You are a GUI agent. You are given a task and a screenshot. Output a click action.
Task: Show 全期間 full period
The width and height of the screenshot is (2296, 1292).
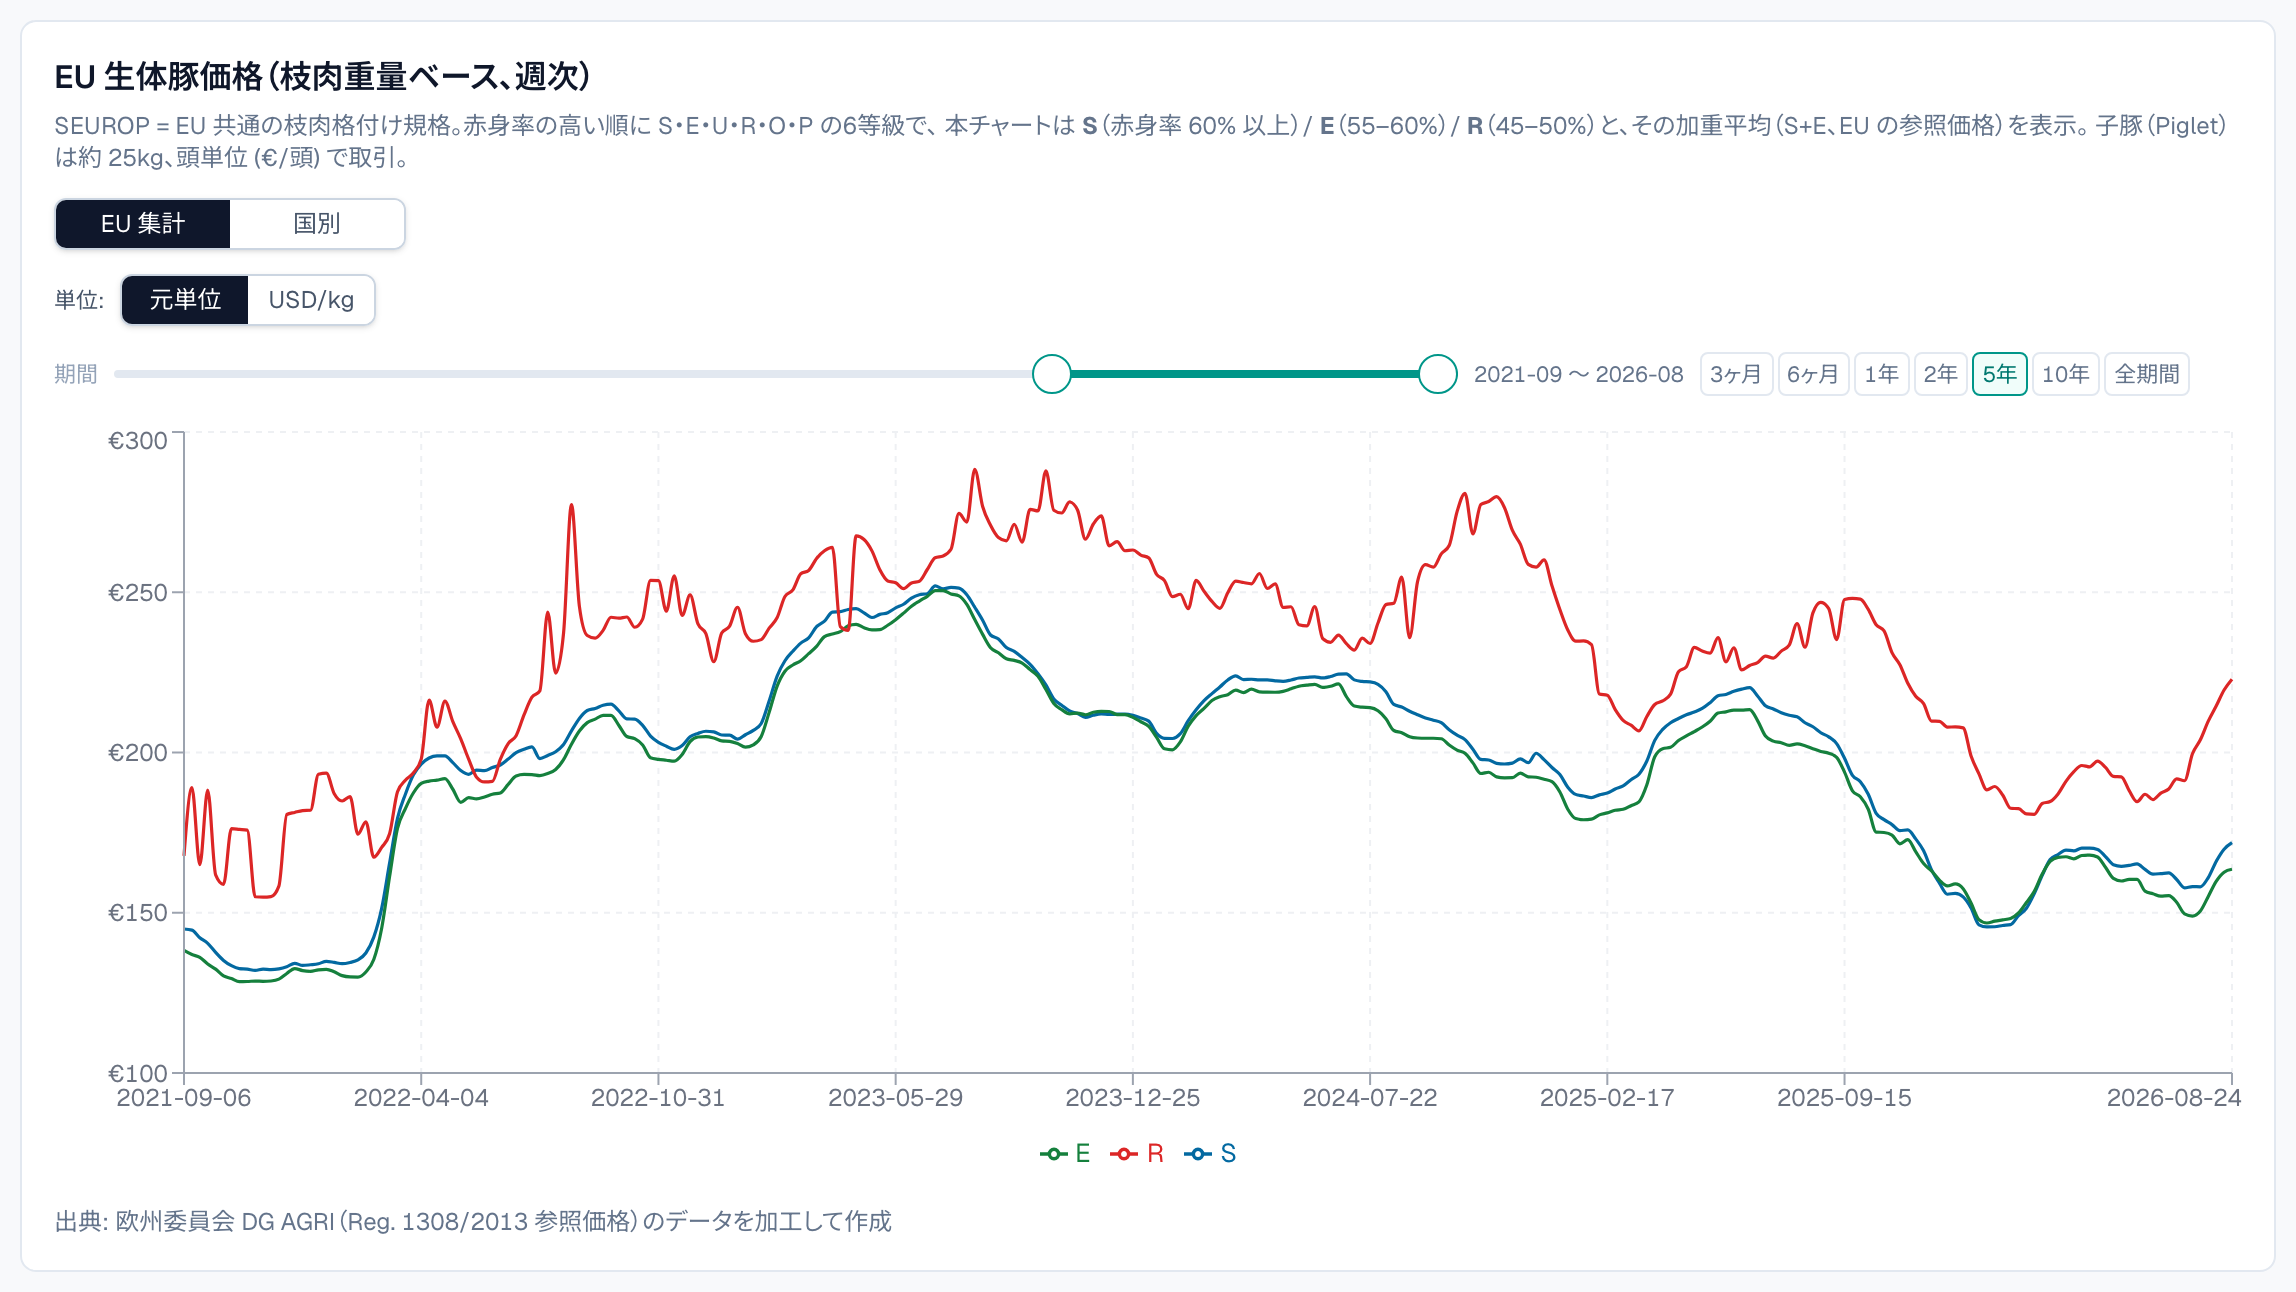(2147, 374)
